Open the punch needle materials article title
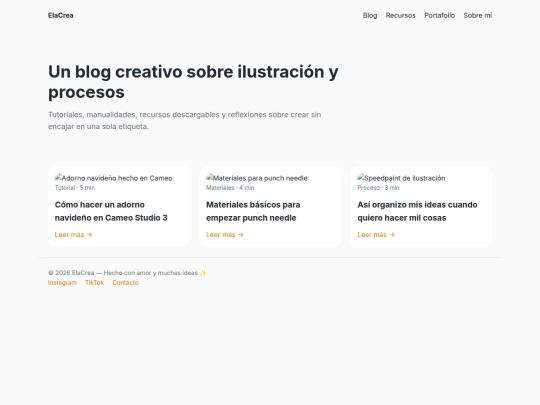This screenshot has width=540, height=405. pos(253,211)
